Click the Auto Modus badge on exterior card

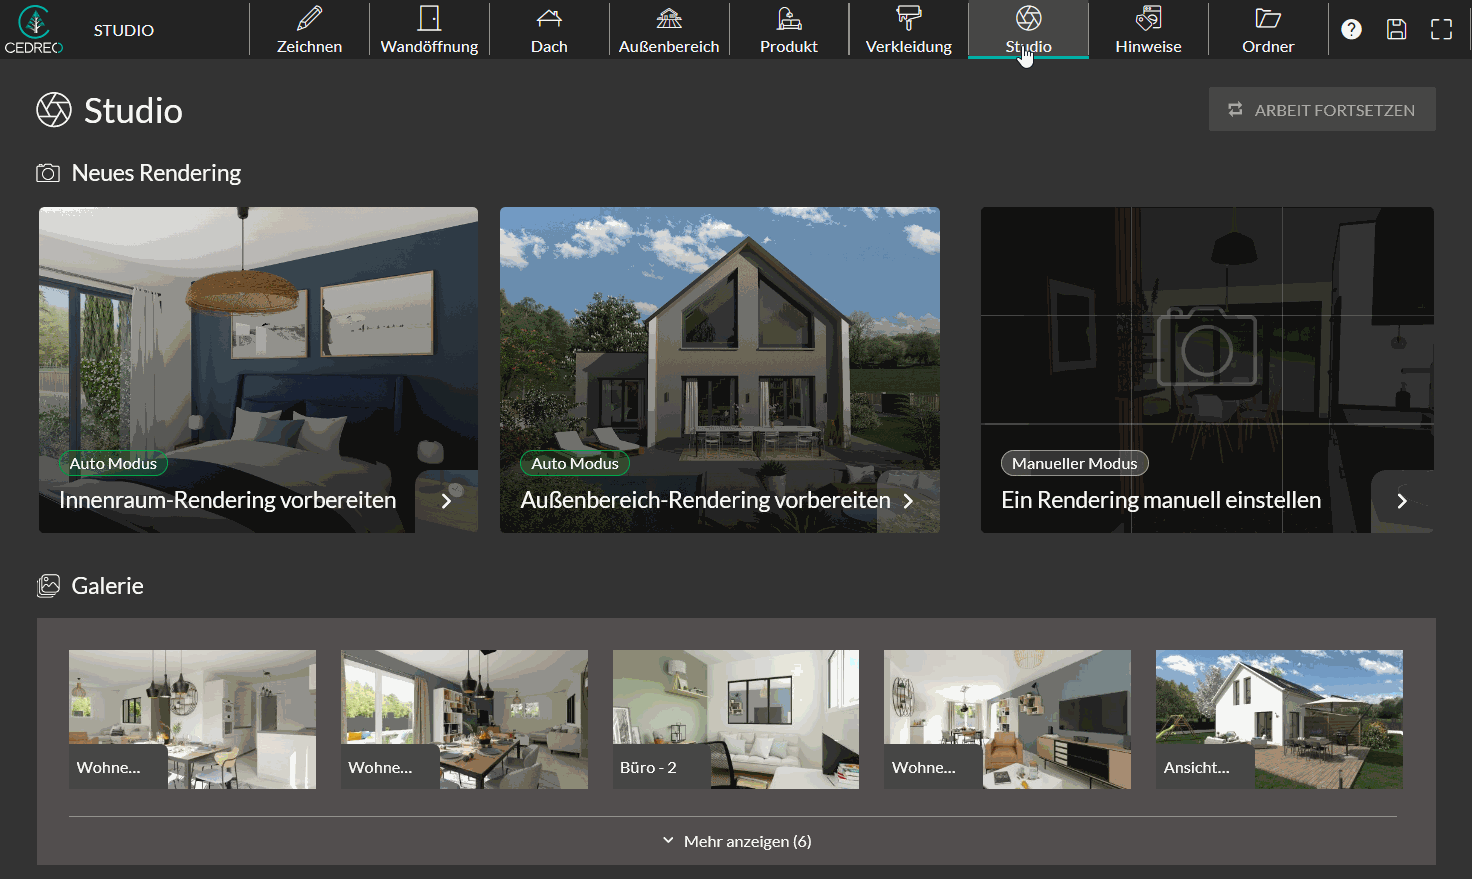click(x=575, y=463)
